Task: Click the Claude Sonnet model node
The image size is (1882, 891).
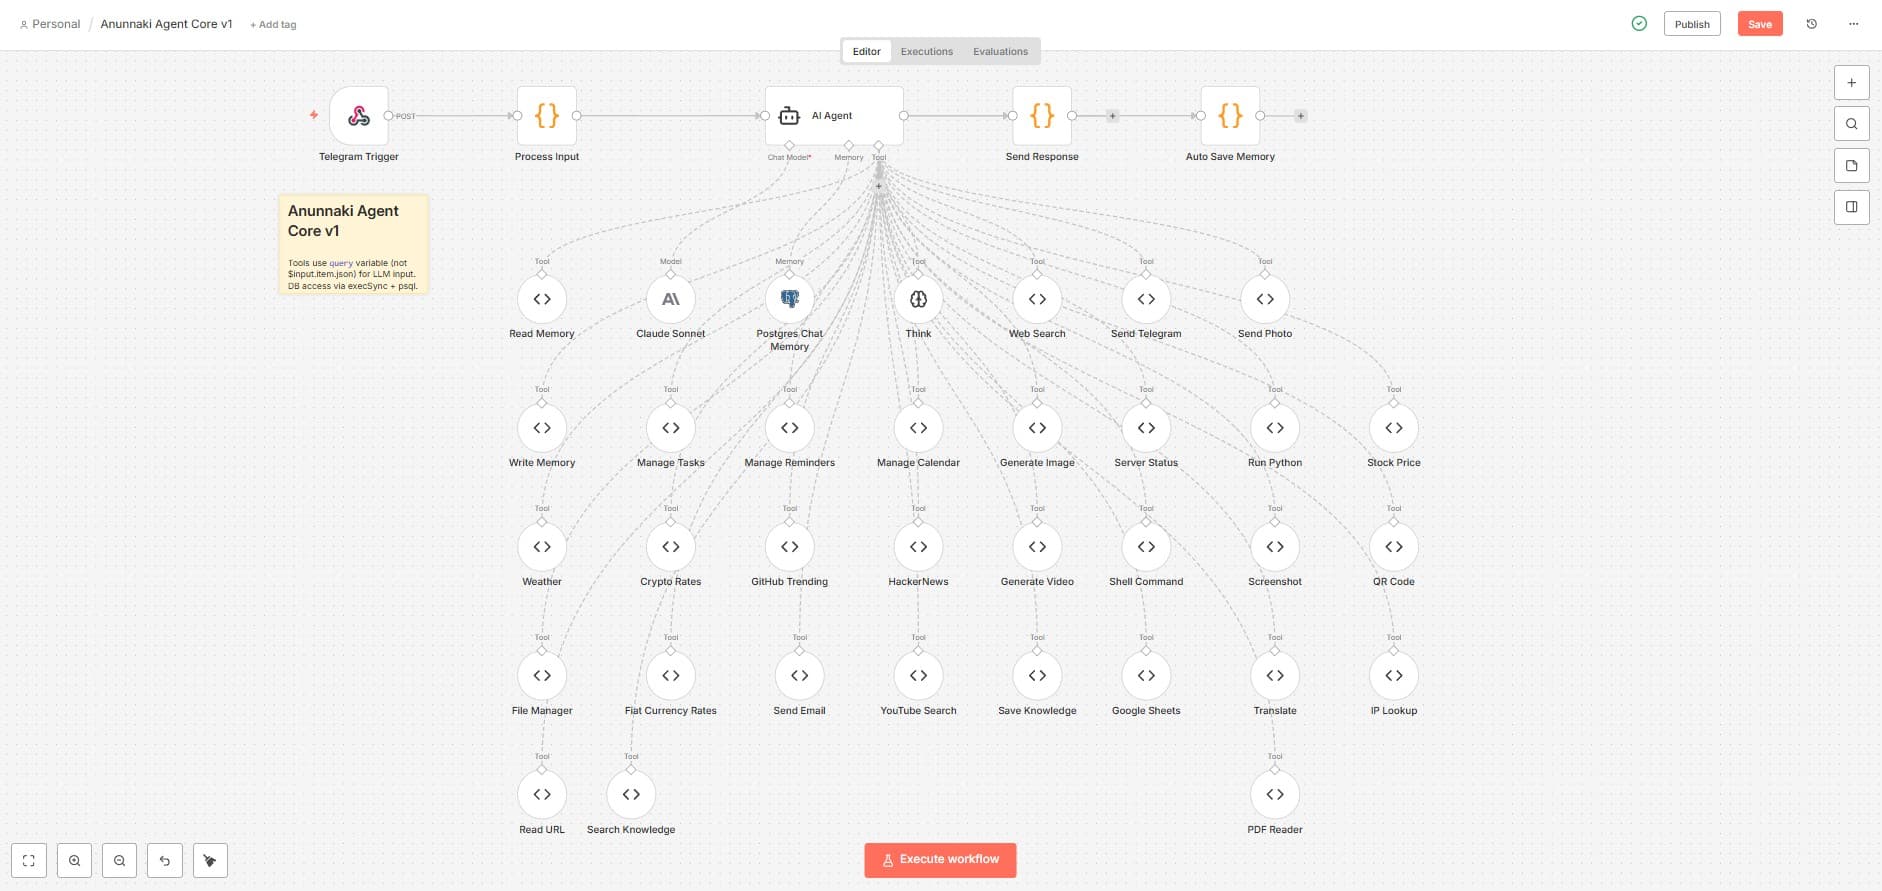Action: coord(670,299)
